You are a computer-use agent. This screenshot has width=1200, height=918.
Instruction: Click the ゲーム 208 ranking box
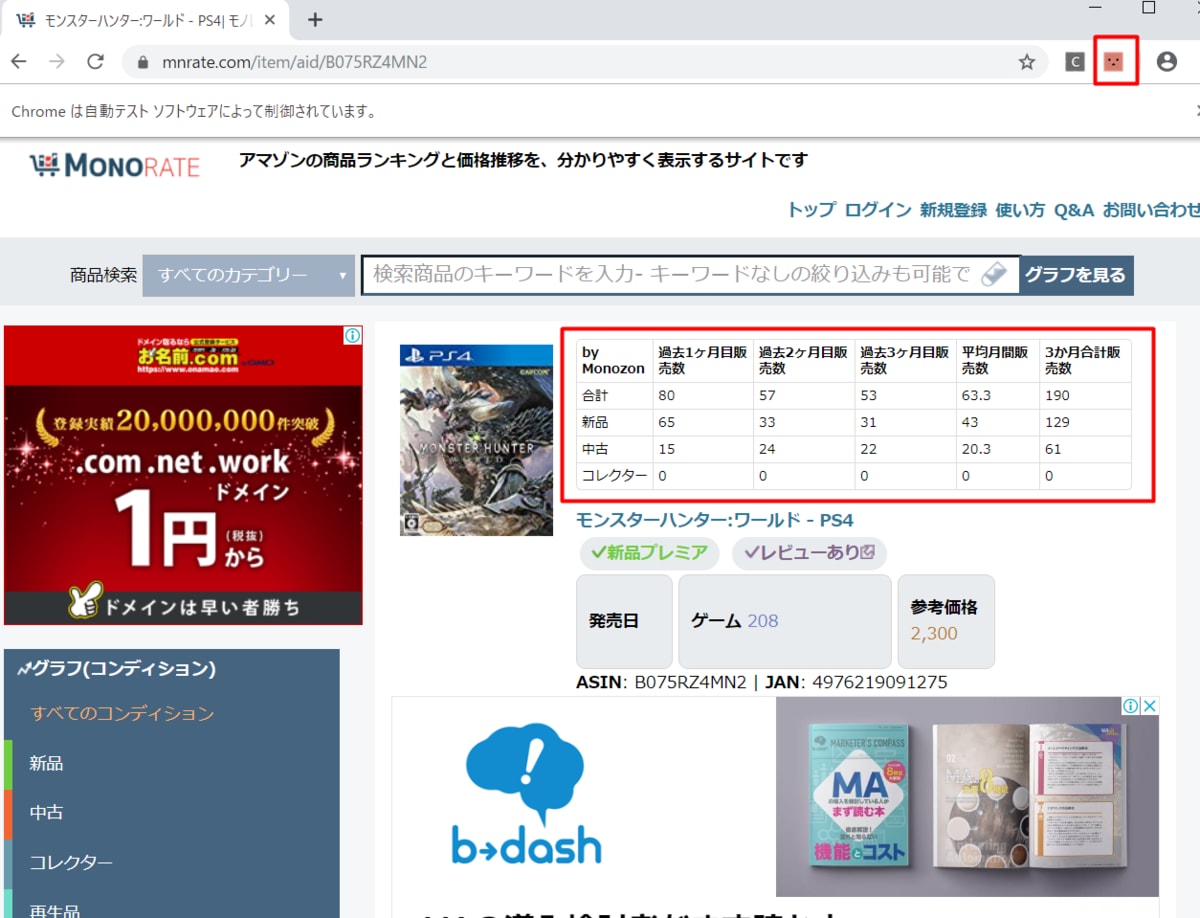[785, 621]
